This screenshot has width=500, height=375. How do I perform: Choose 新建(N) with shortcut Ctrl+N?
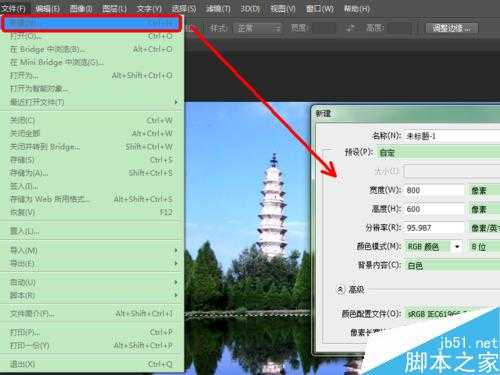pyautogui.click(x=92, y=23)
